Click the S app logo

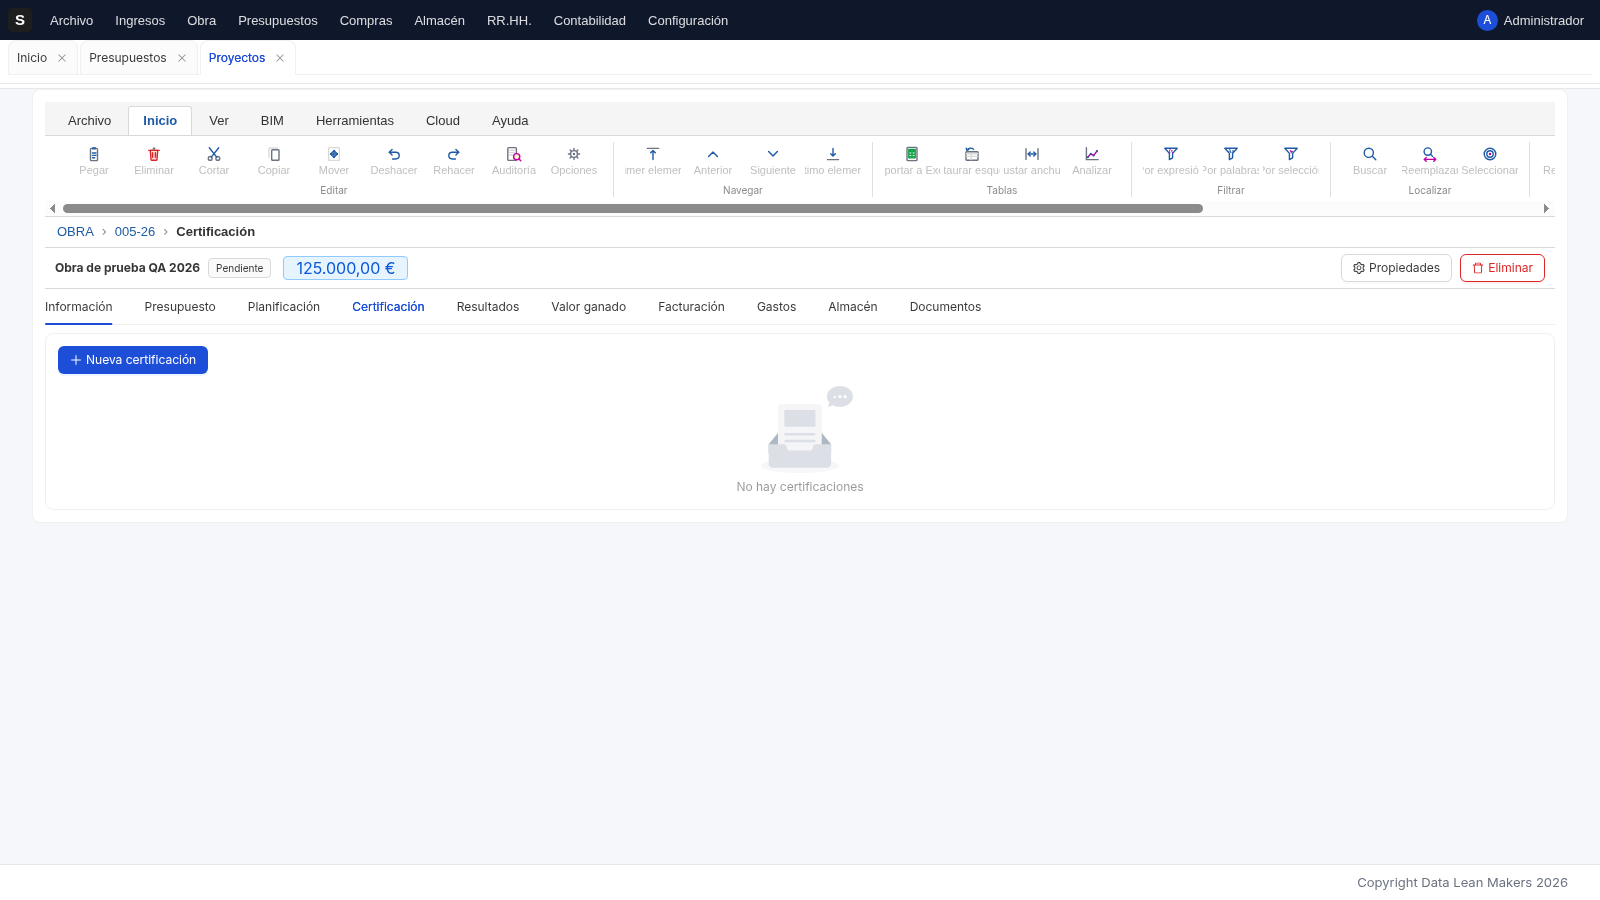(20, 20)
